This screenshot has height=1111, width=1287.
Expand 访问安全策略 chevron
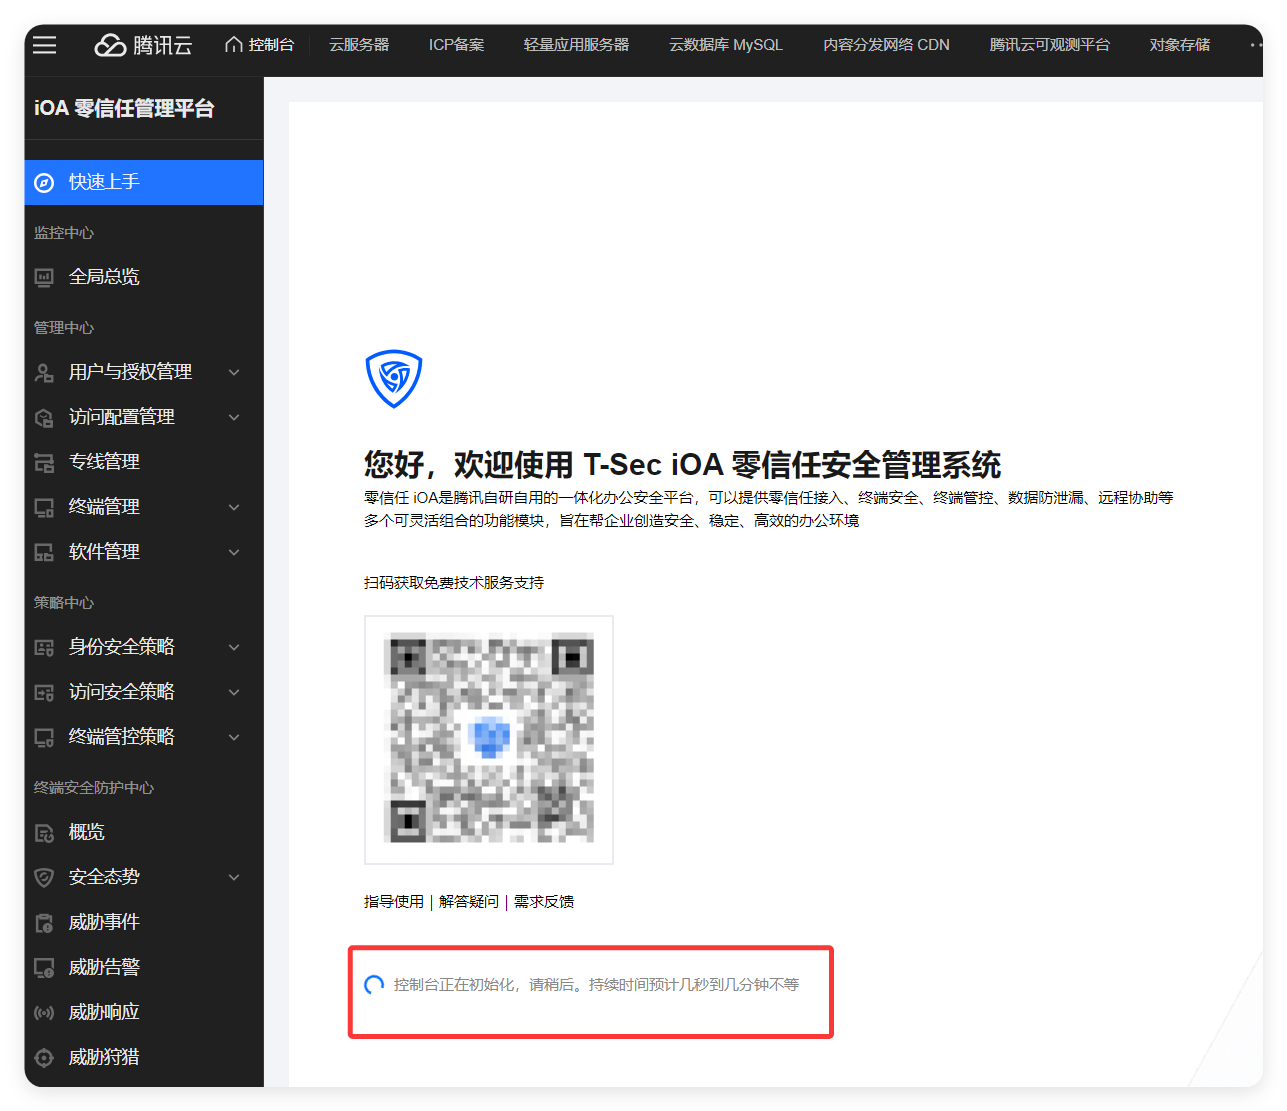point(234,692)
